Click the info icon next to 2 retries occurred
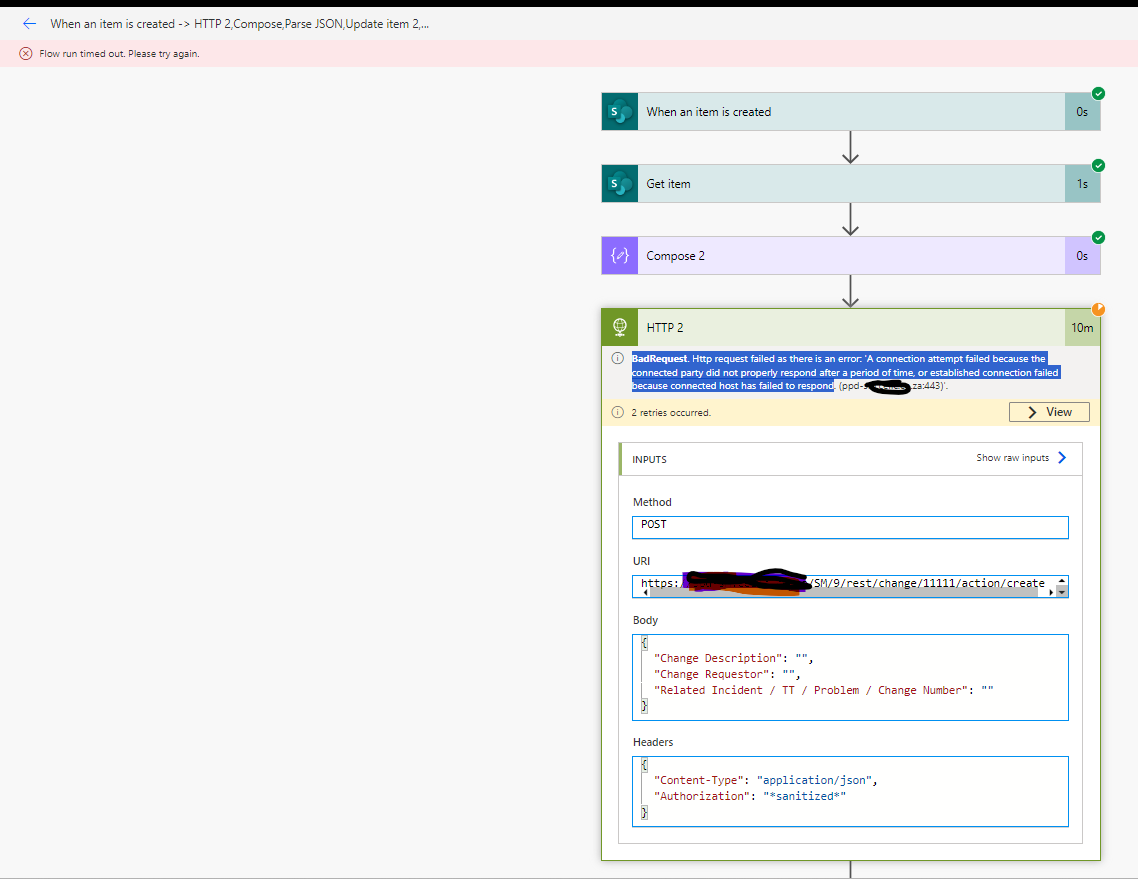 click(x=618, y=412)
